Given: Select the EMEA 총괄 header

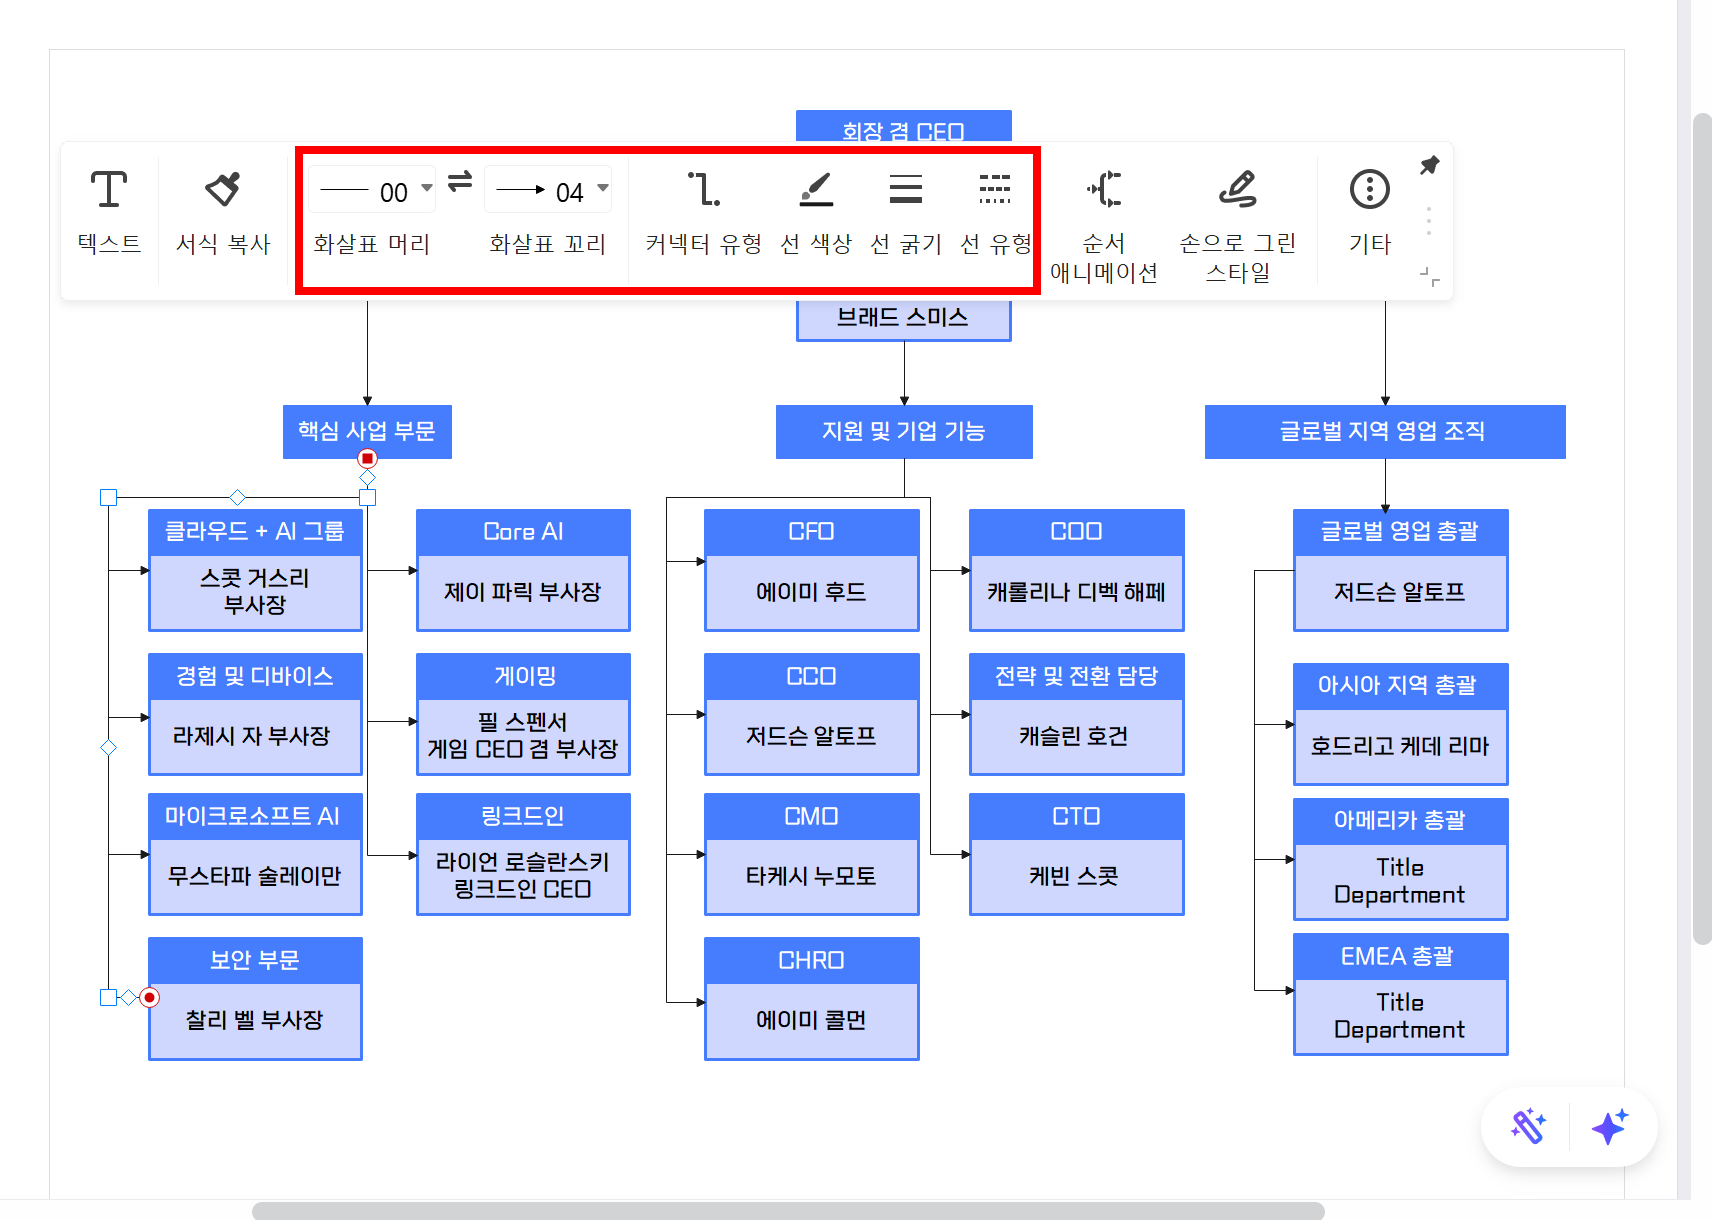Looking at the screenshot, I should (1400, 956).
